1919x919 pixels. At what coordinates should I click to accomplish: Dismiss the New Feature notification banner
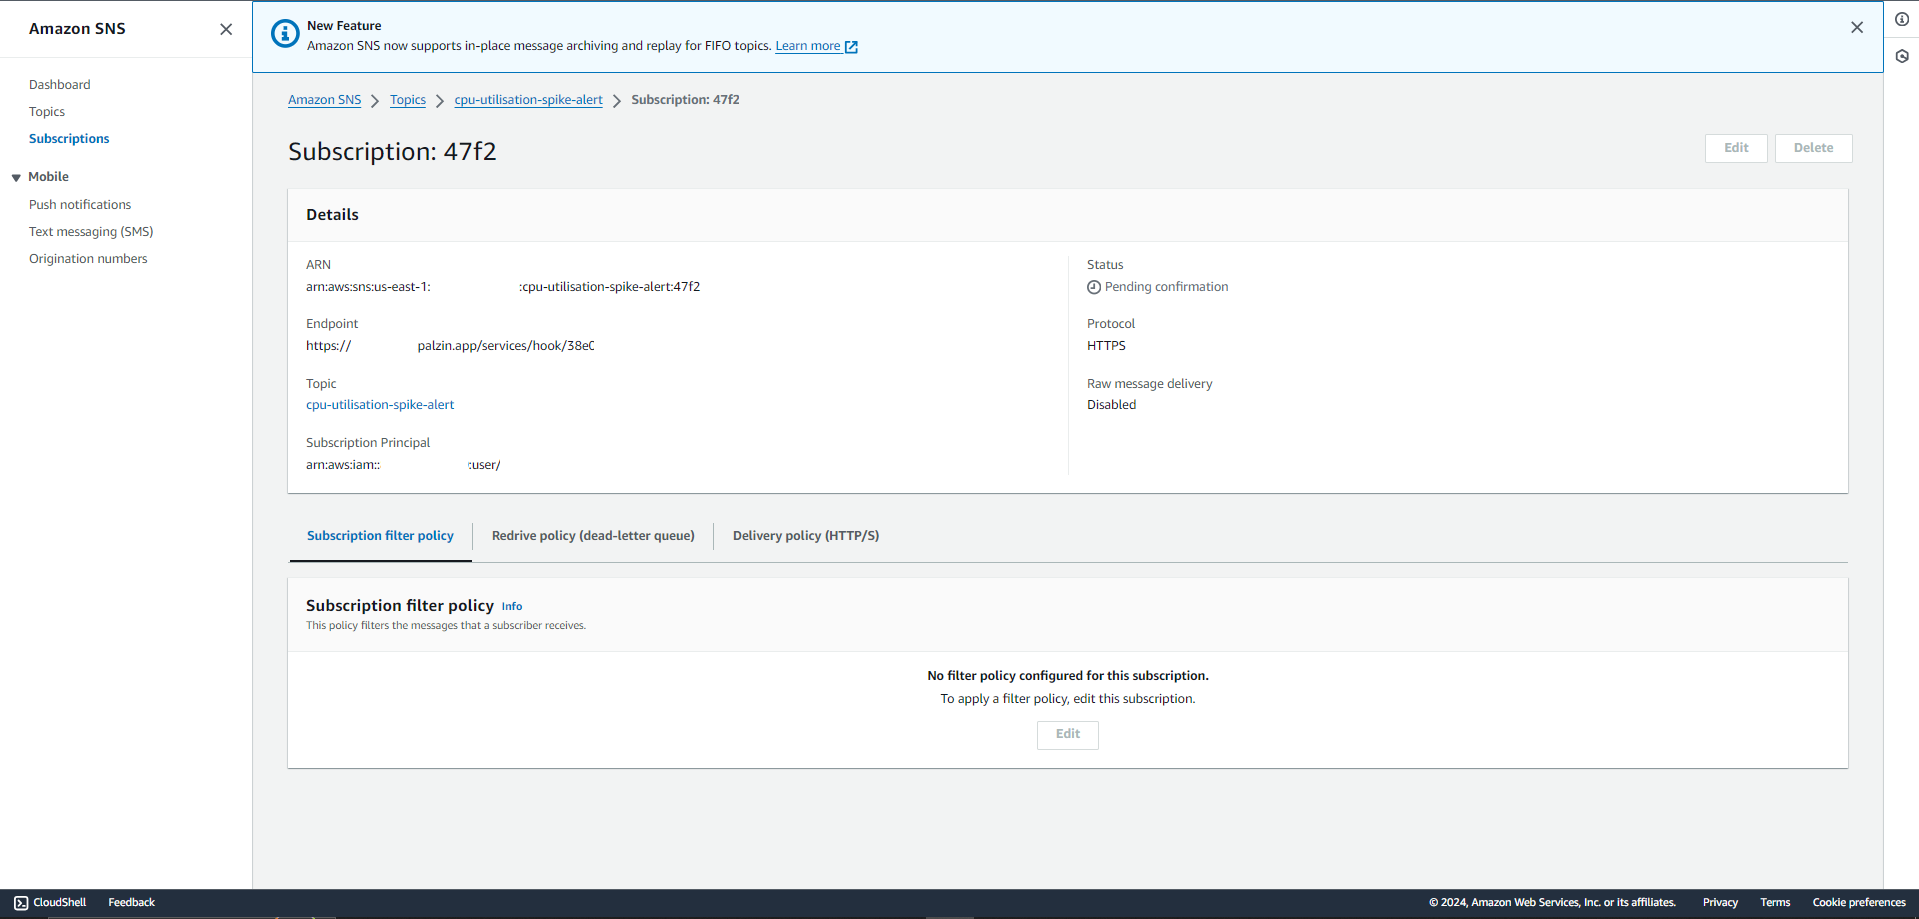point(1857,28)
